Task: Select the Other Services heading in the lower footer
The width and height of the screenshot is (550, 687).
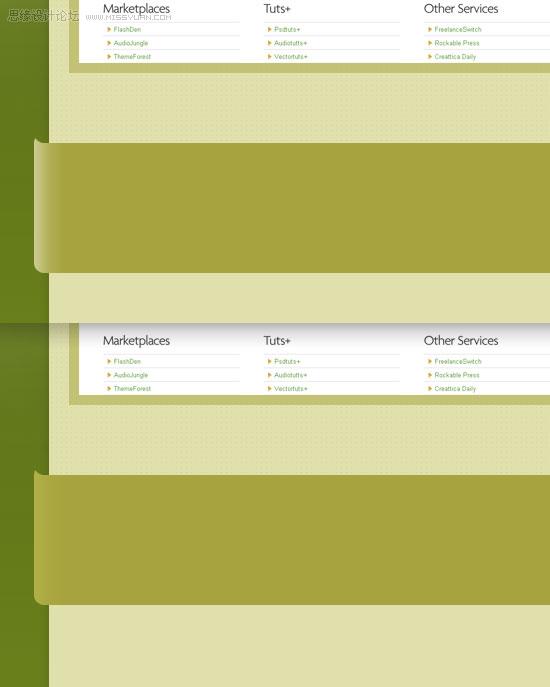Action: pyautogui.click(x=461, y=340)
